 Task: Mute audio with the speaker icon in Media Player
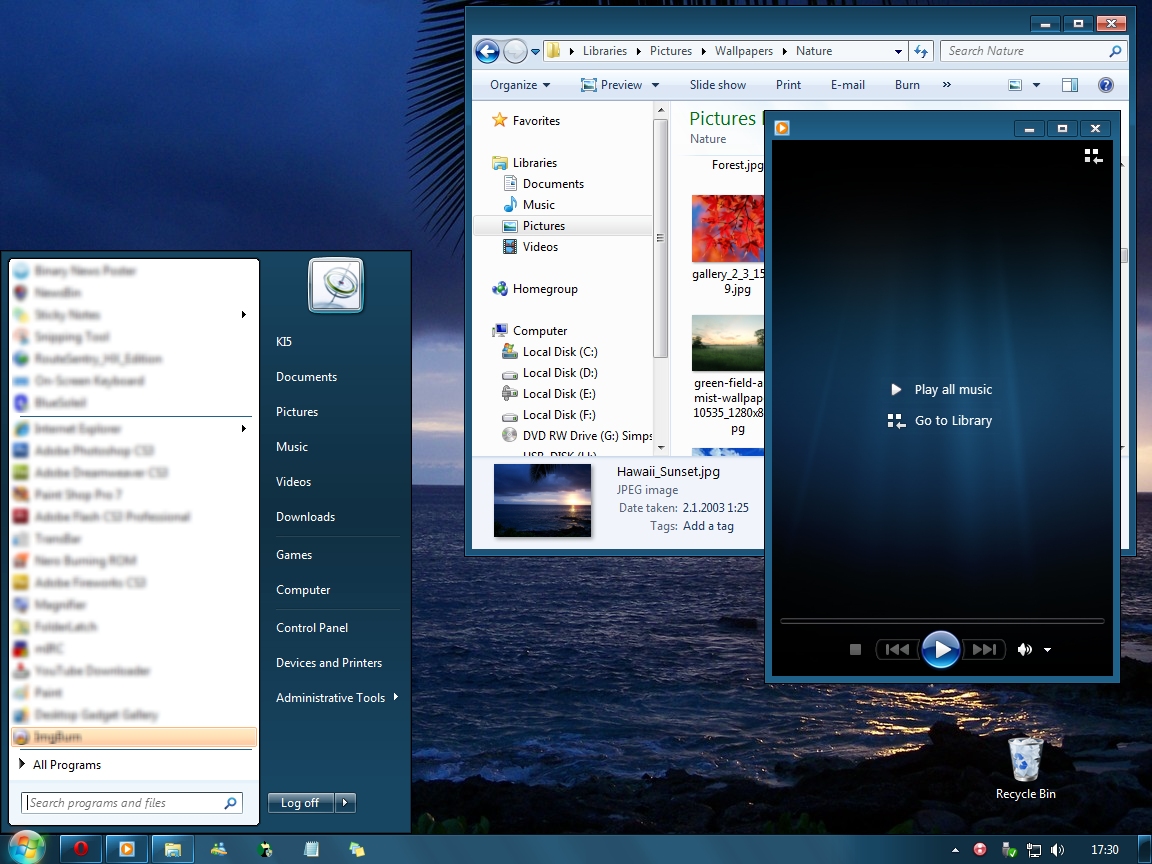[1024, 649]
